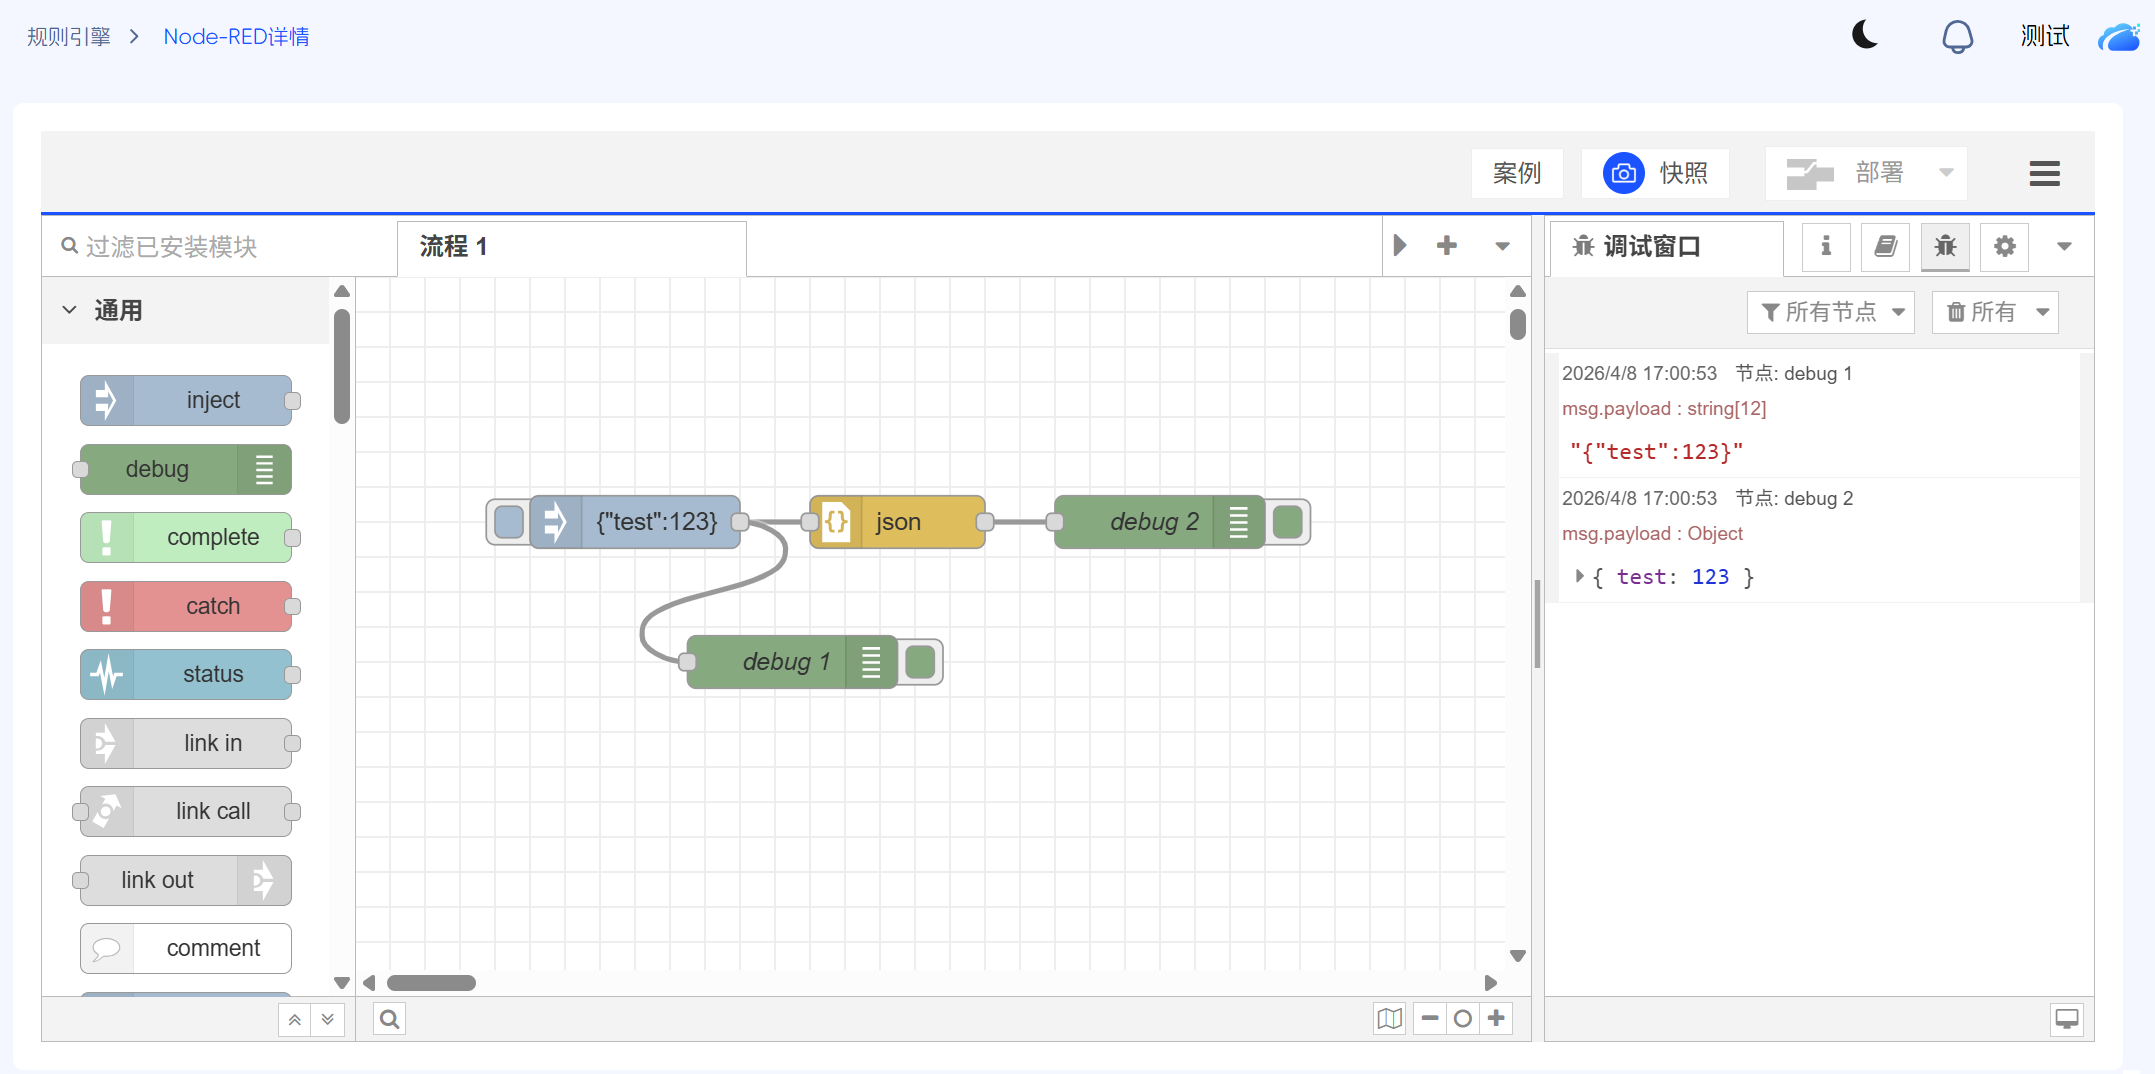Select the status node in the palette
The height and width of the screenshot is (1074, 2155).
pyautogui.click(x=186, y=675)
